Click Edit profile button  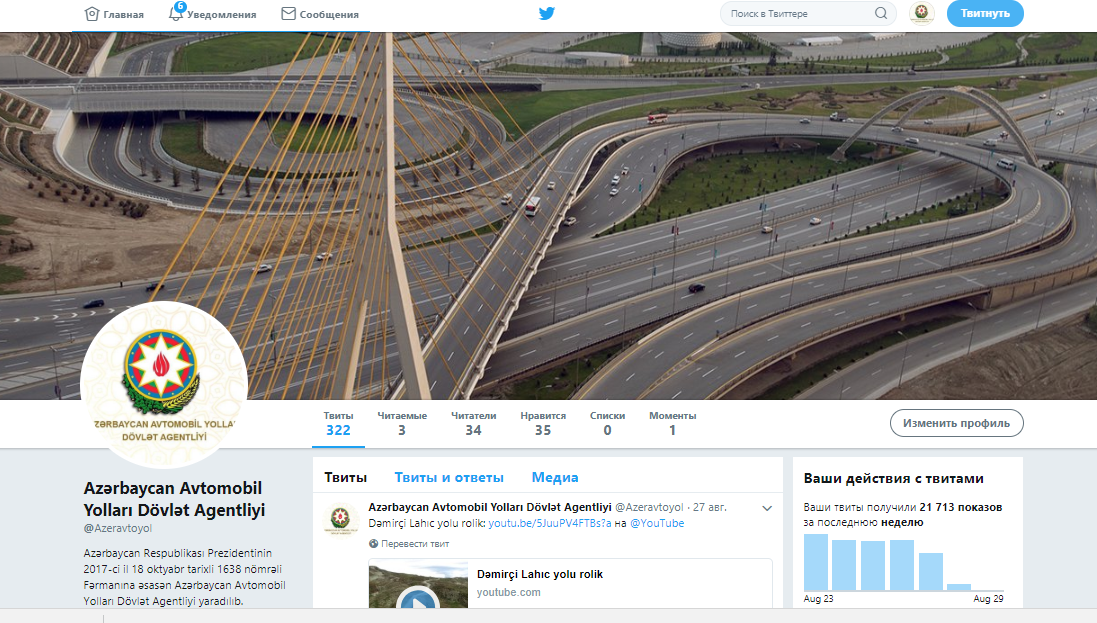956,423
